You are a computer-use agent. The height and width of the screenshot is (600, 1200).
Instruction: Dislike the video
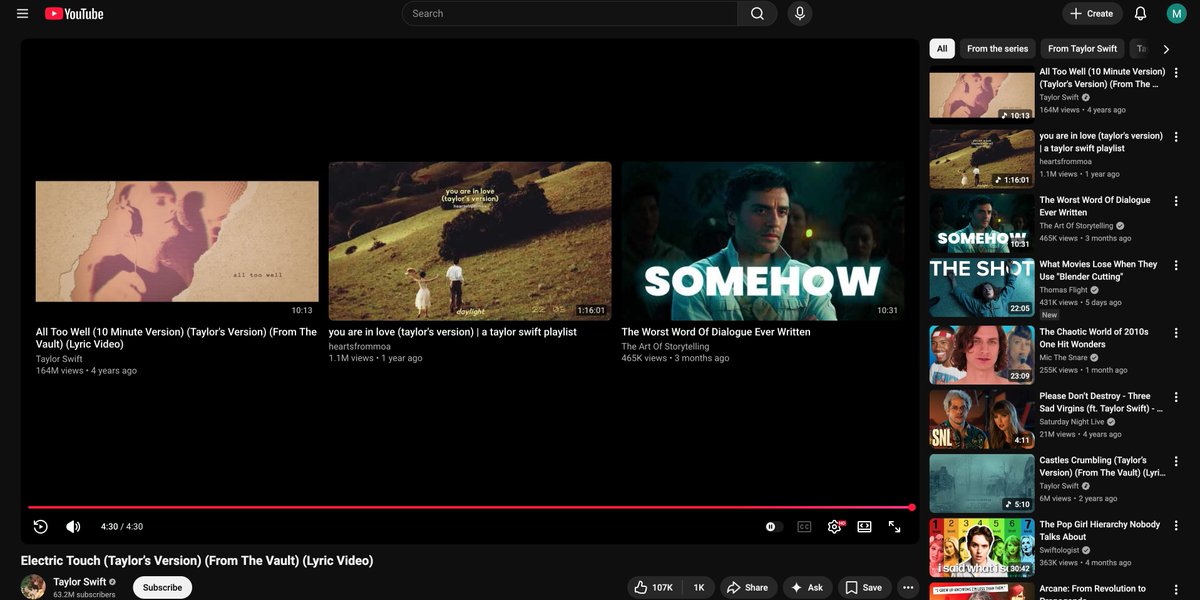[698, 588]
